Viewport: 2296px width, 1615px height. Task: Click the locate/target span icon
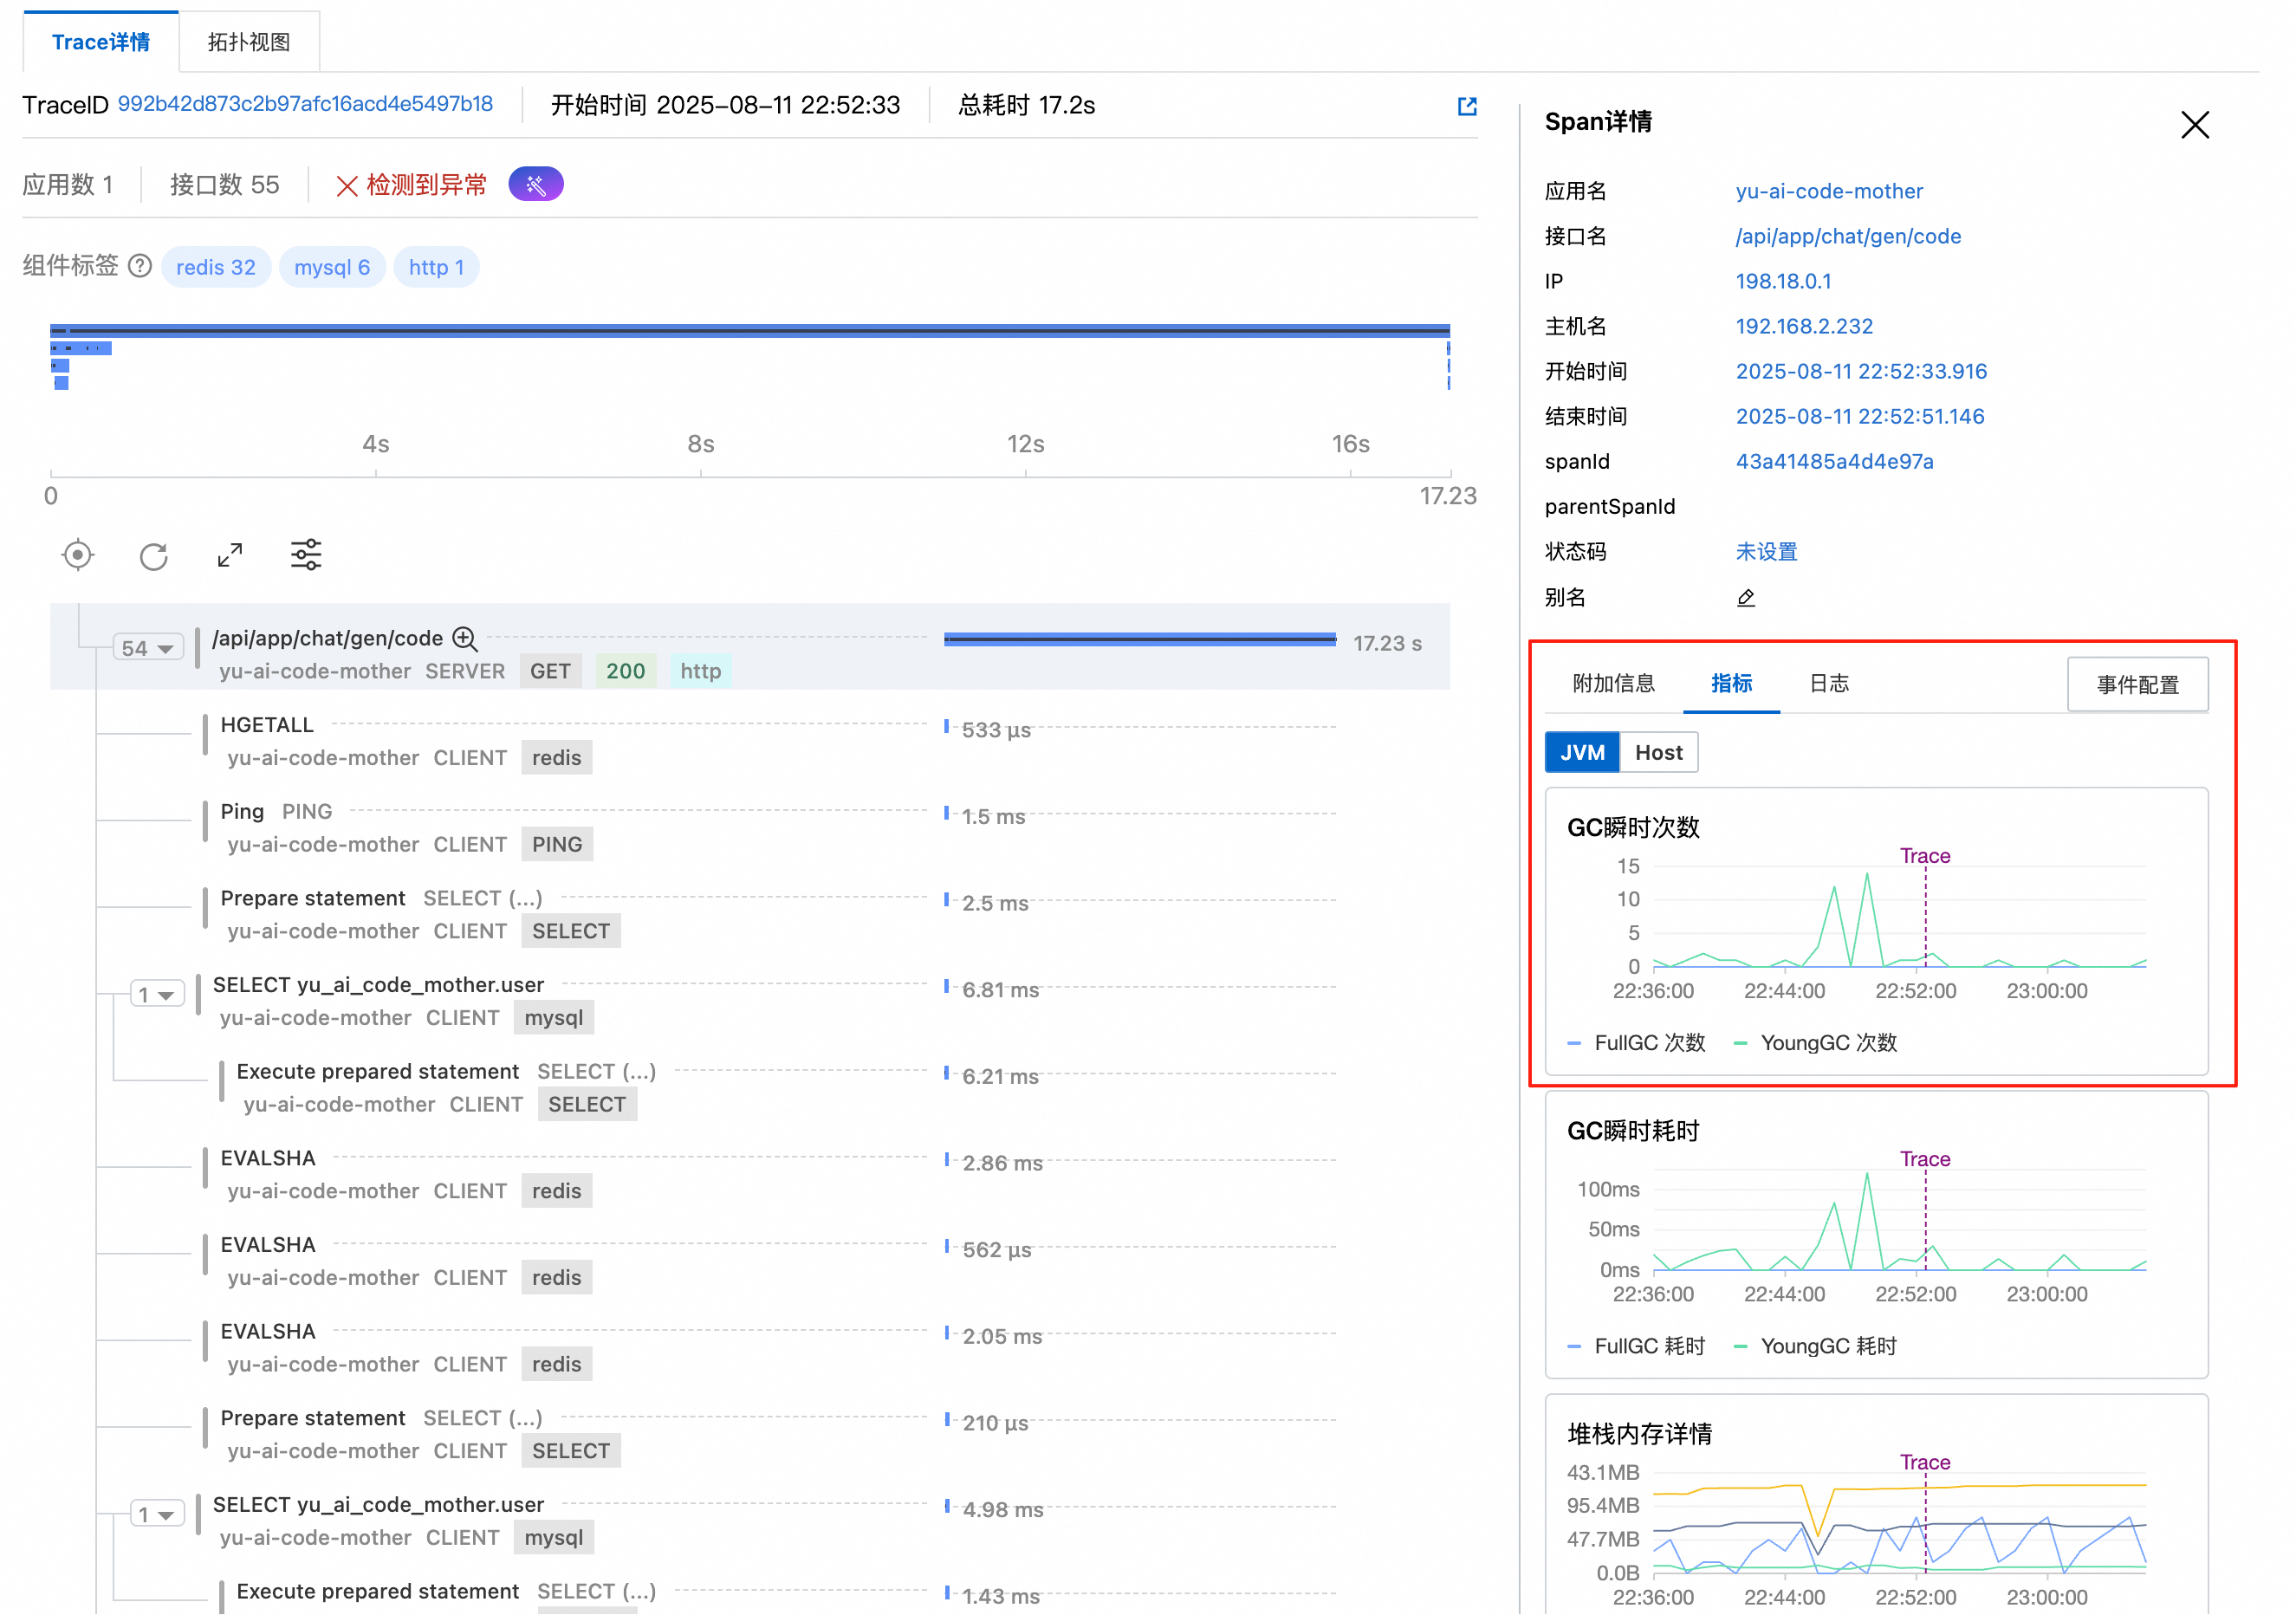pyautogui.click(x=77, y=555)
